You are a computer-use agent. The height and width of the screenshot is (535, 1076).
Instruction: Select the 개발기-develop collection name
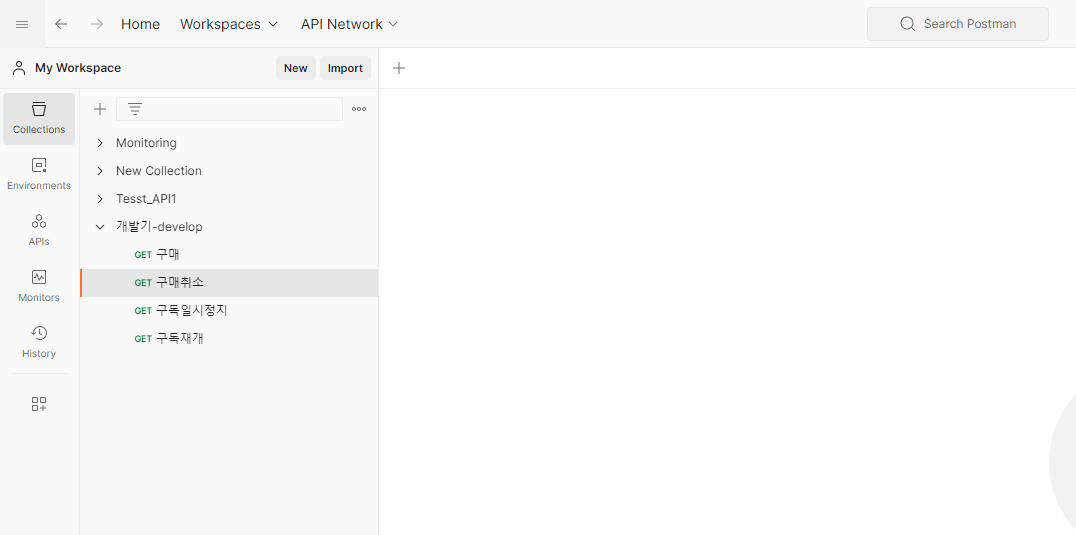pos(159,227)
